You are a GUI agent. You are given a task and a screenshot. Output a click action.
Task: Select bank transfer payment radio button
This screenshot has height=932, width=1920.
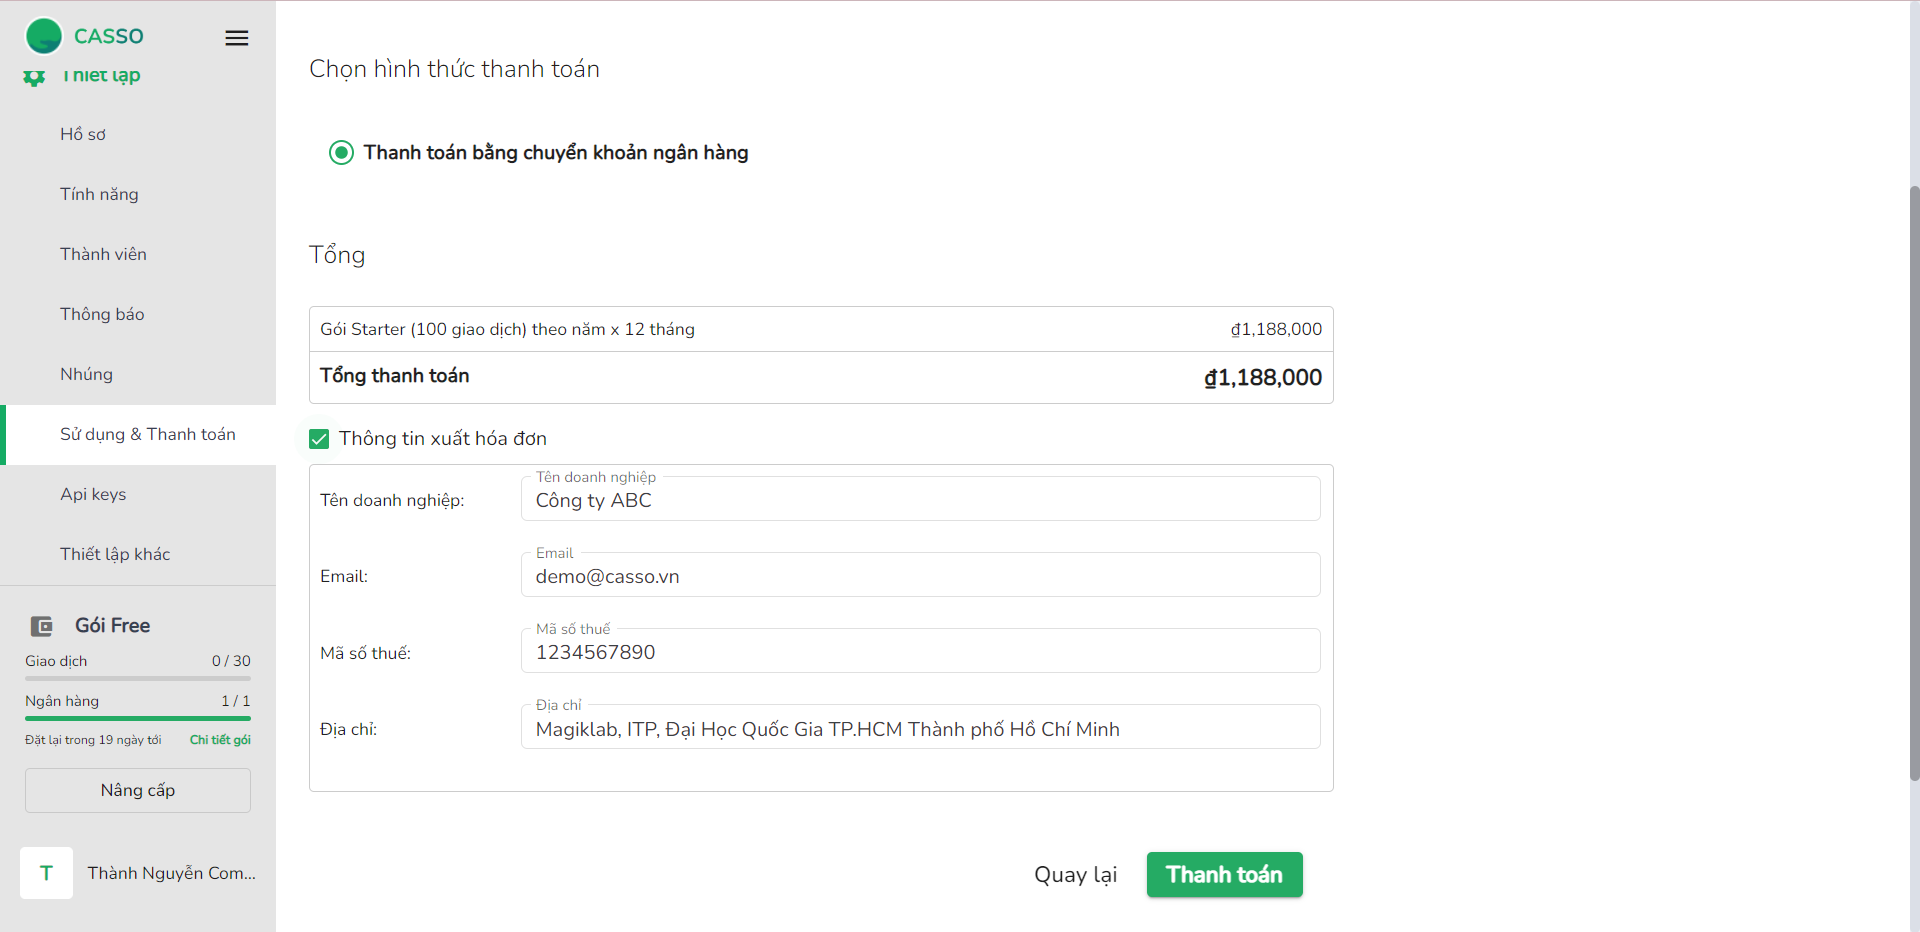point(341,153)
